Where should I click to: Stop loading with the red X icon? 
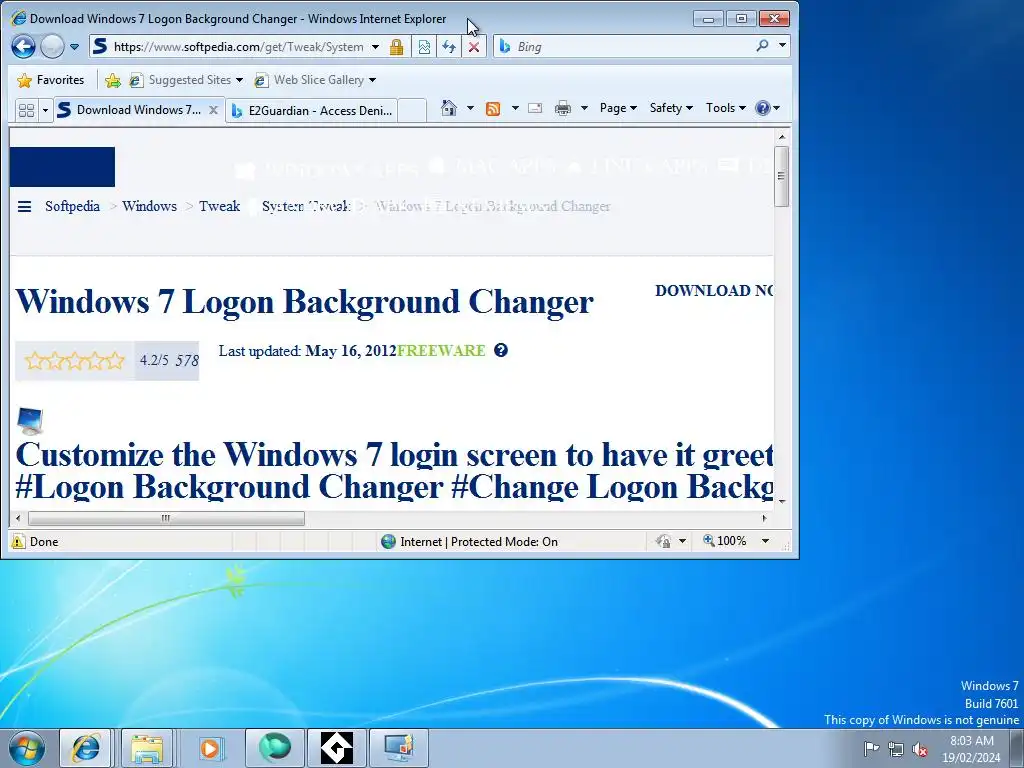(x=474, y=47)
